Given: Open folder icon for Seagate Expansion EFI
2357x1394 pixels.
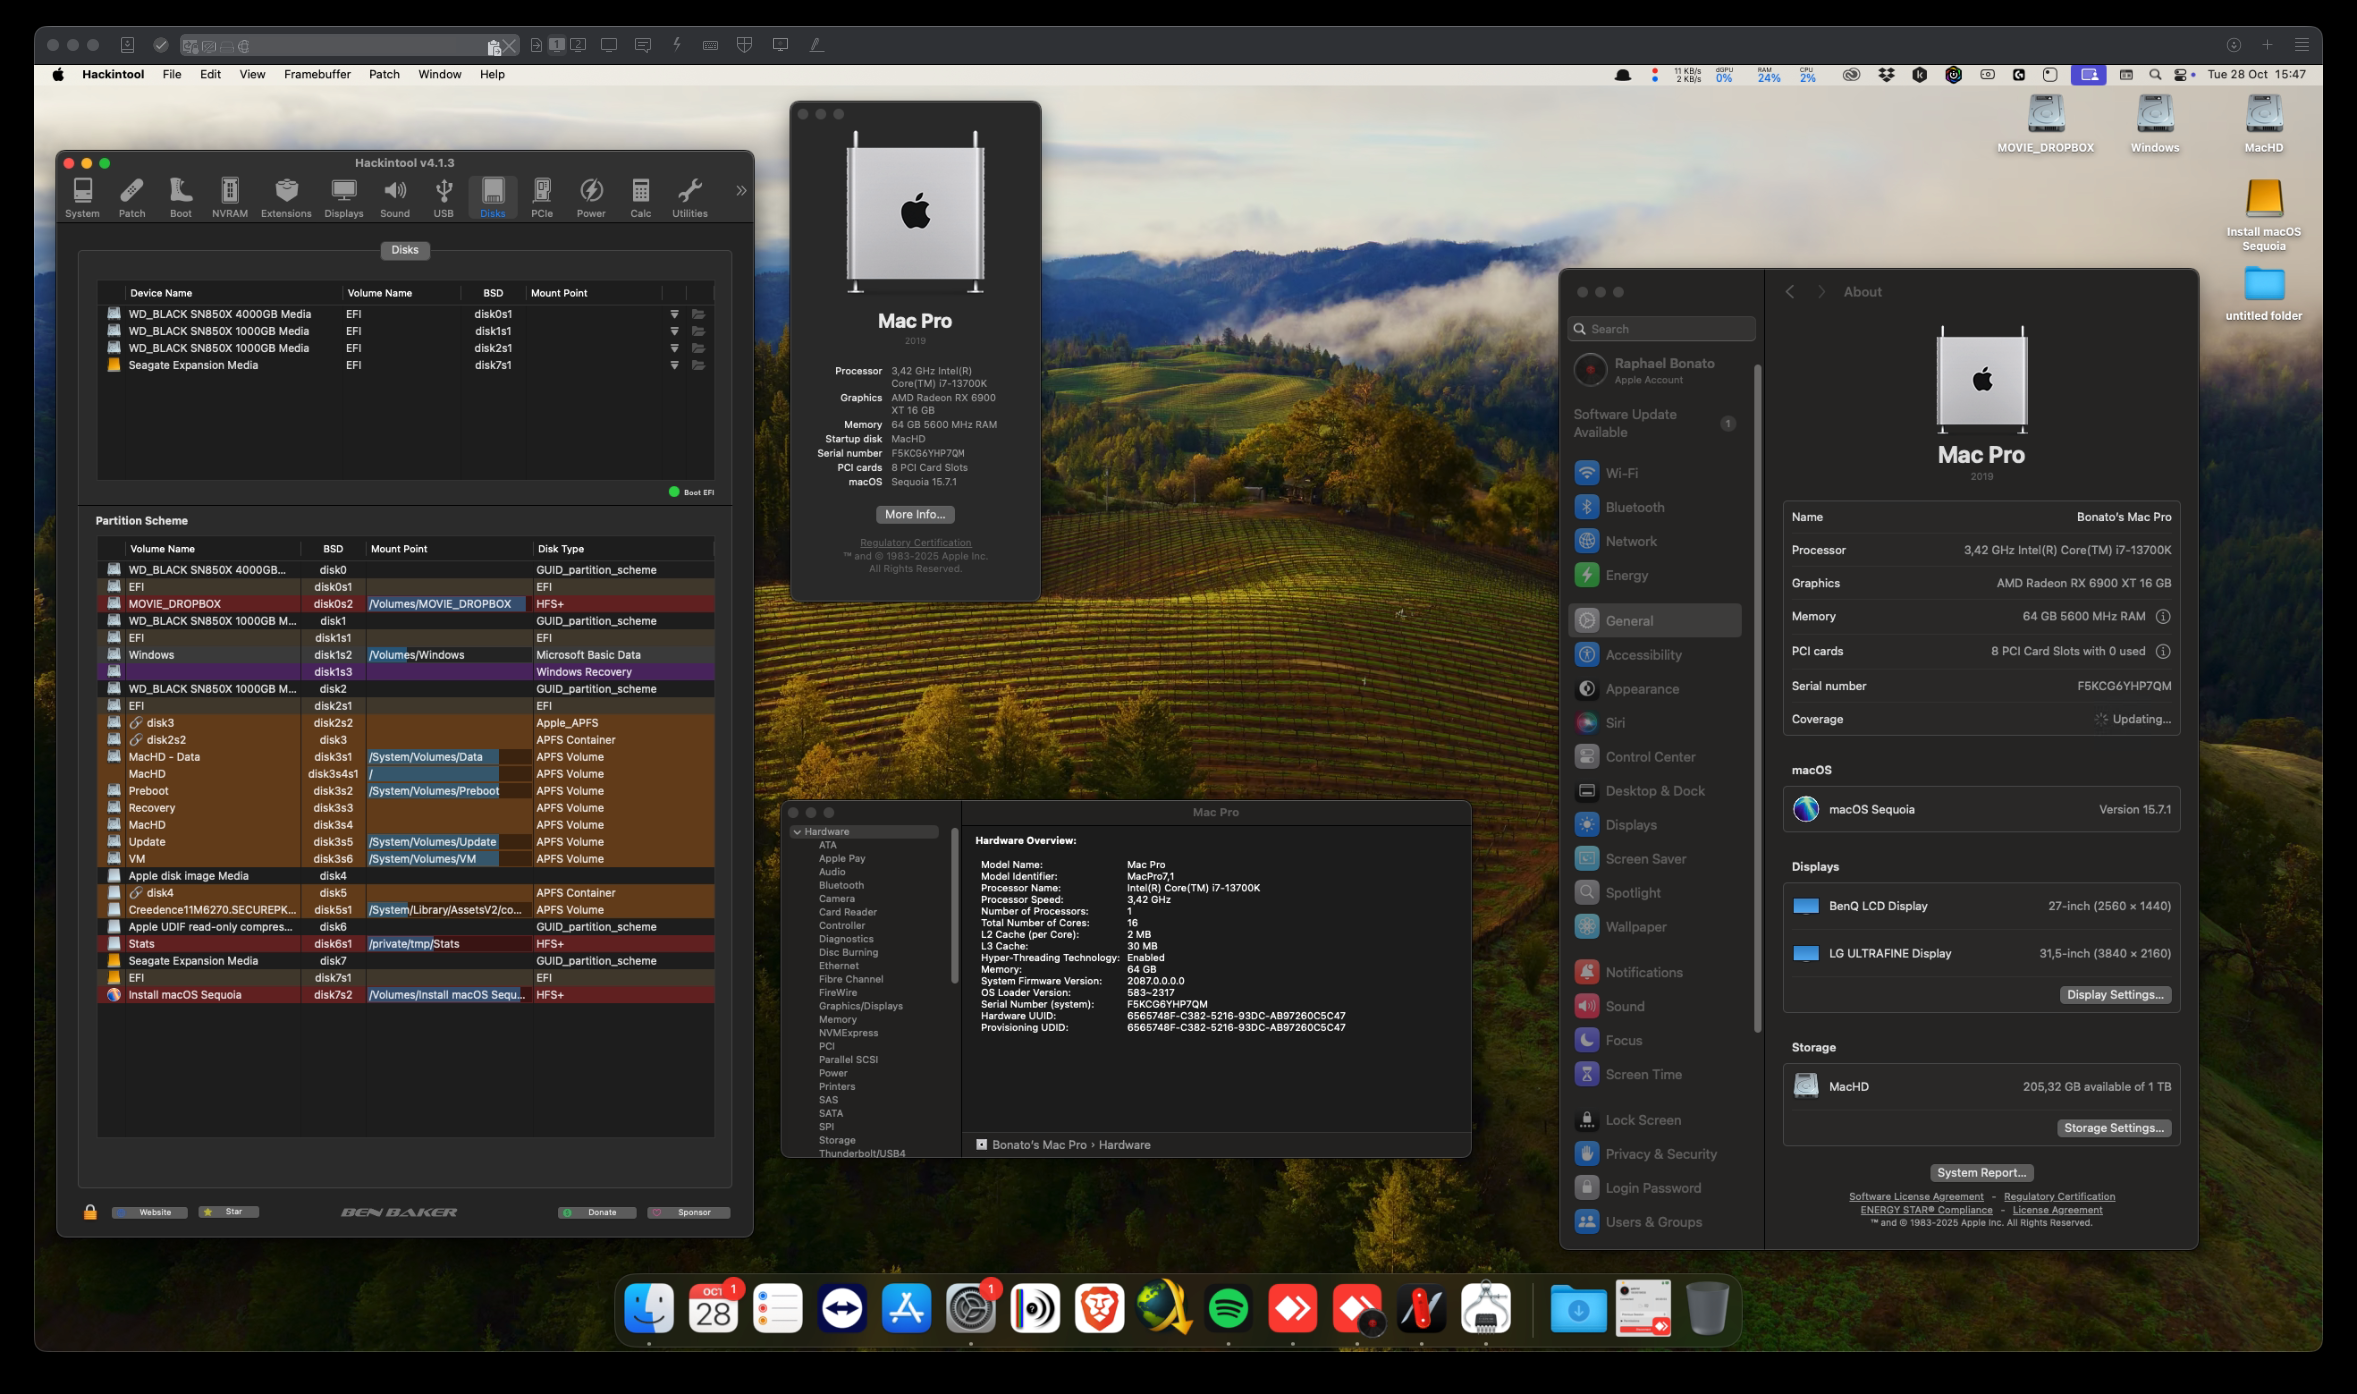Looking at the screenshot, I should click(698, 366).
